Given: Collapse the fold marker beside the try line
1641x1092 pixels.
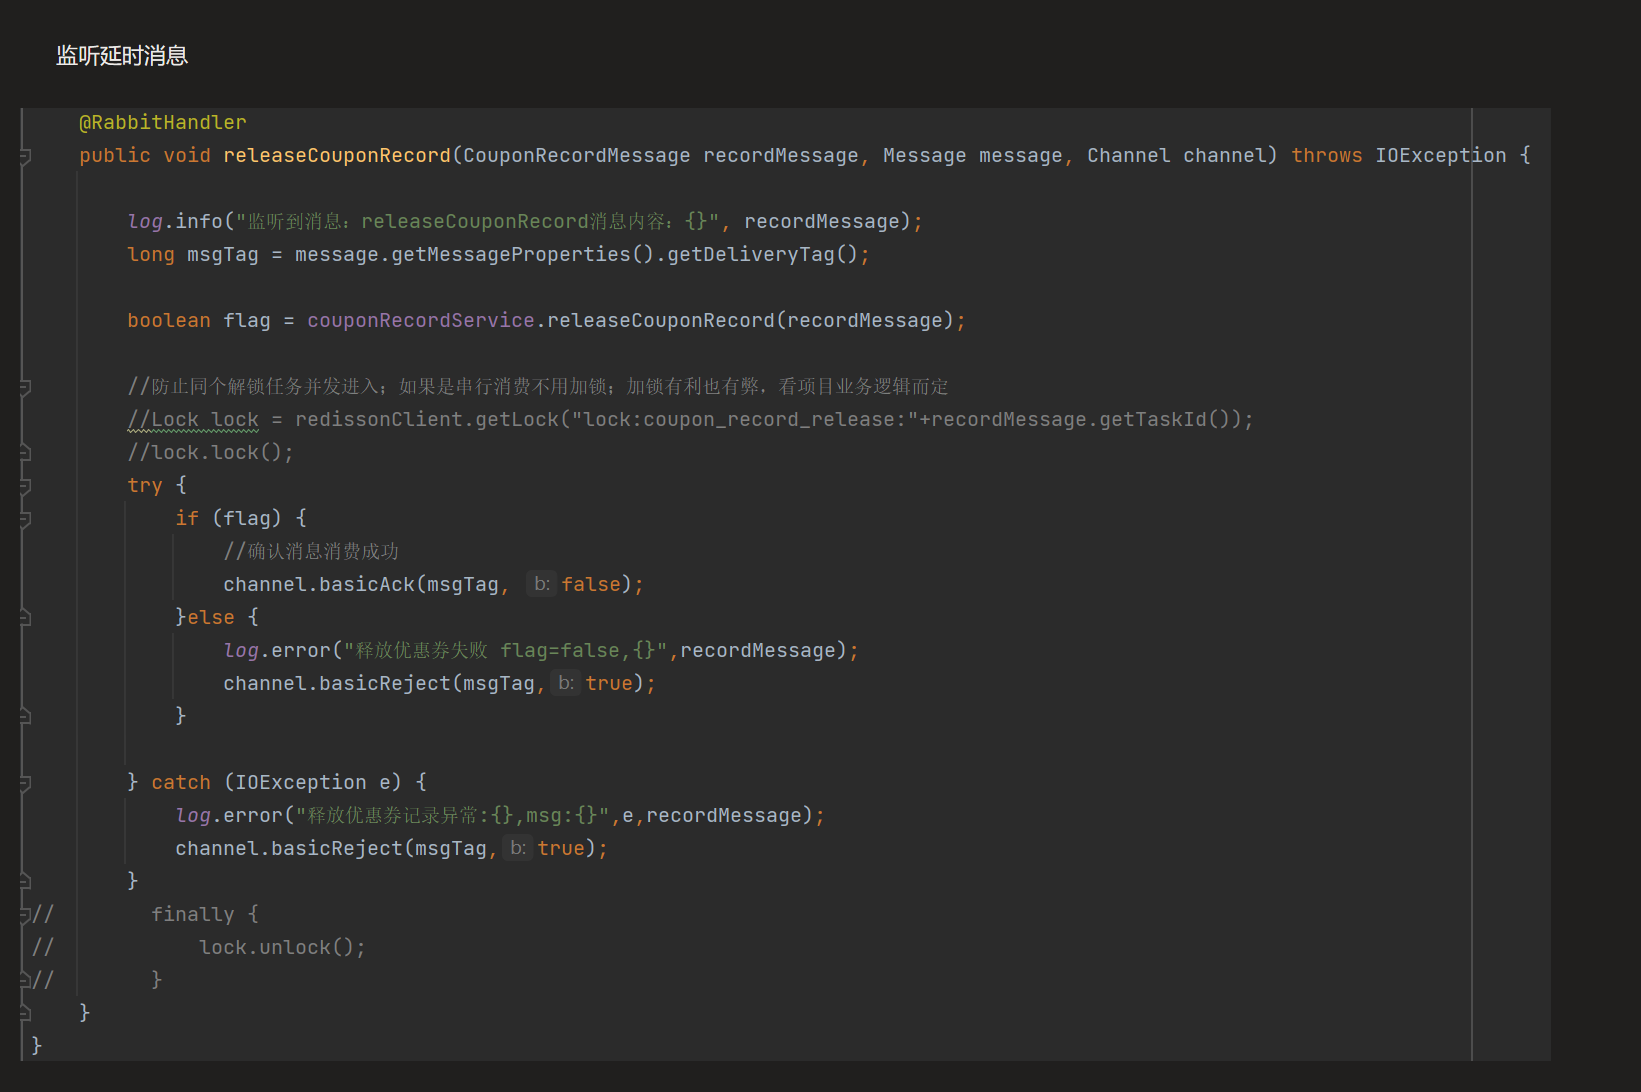Looking at the screenshot, I should point(25,486).
